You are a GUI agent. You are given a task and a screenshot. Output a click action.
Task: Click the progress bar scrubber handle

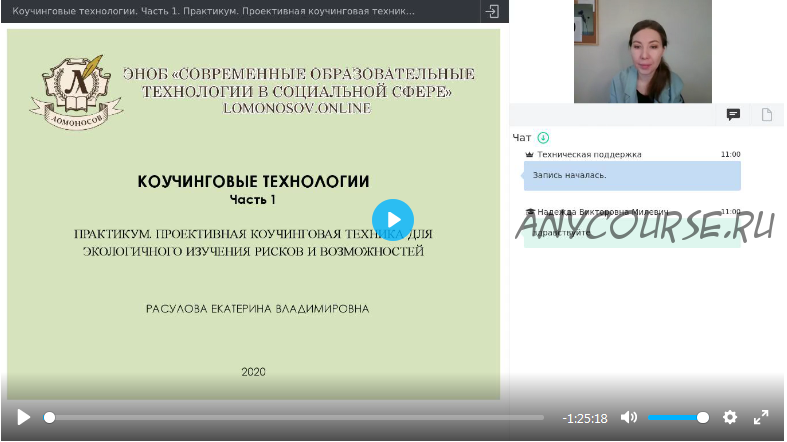point(49,417)
